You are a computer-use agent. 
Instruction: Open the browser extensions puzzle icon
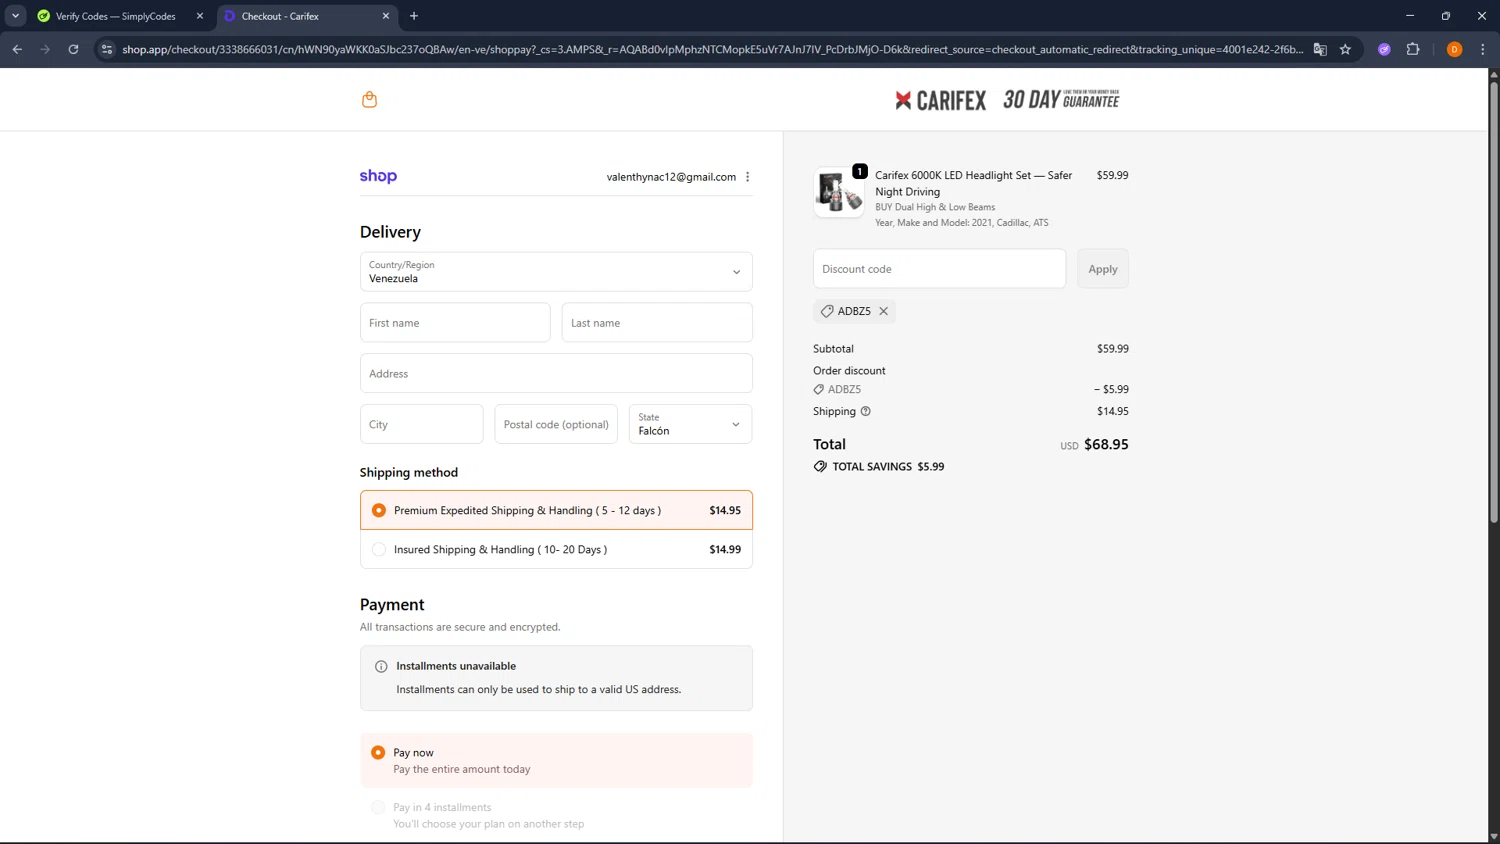pos(1413,49)
